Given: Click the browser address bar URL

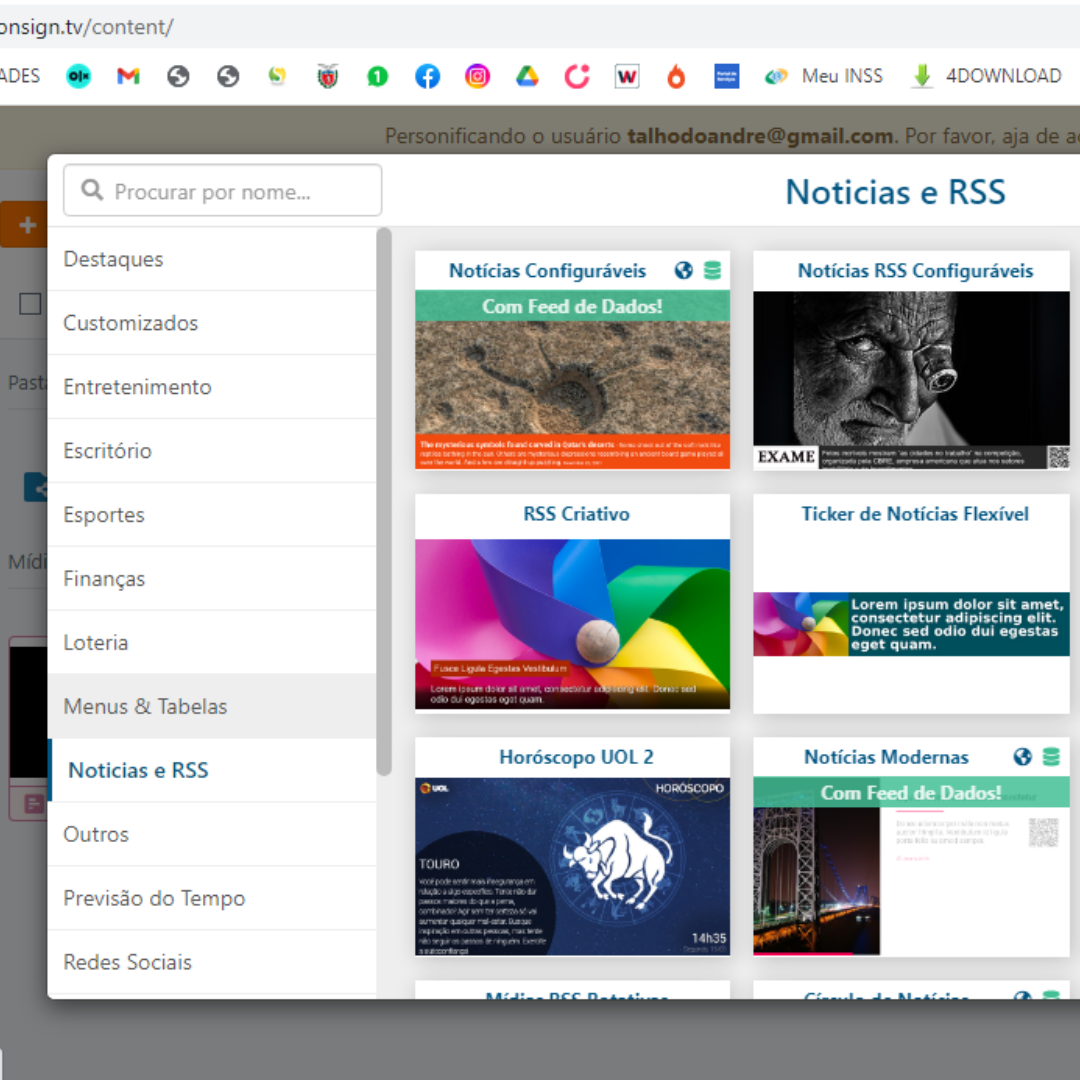Looking at the screenshot, I should click(x=86, y=27).
